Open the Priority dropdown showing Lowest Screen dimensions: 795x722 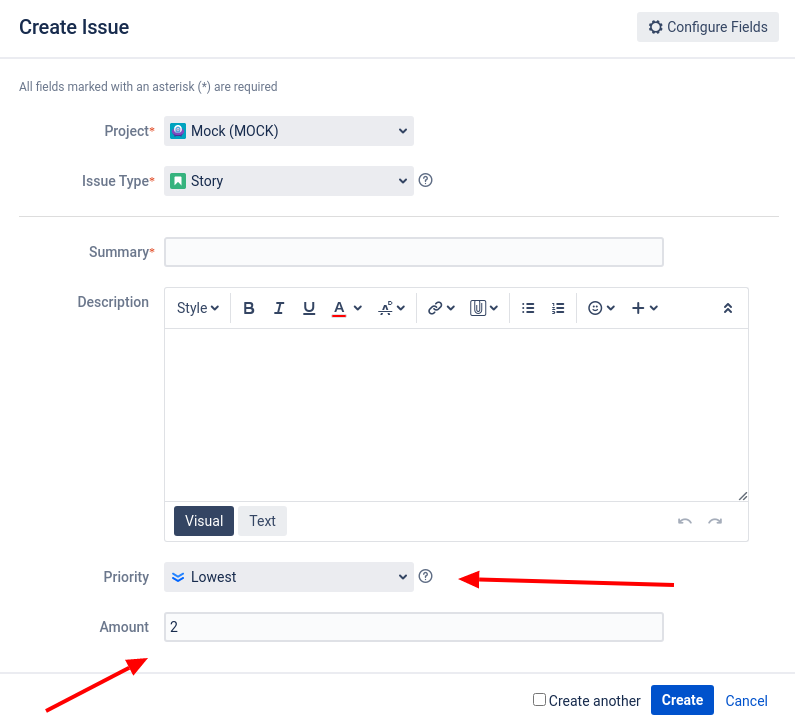click(289, 577)
